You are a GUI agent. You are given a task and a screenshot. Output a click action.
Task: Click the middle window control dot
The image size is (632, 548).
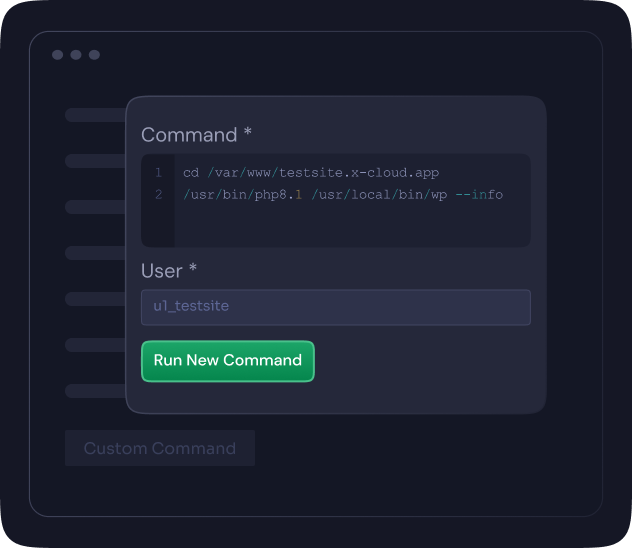[x=76, y=55]
